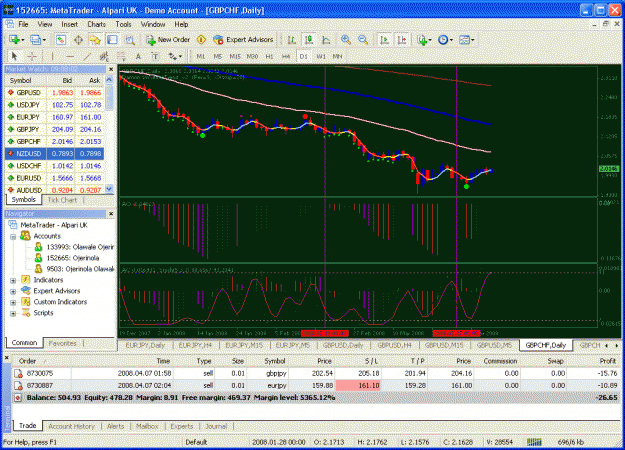Image resolution: width=625 pixels, height=450 pixels.
Task: Switch chart timeframe to M5
Action: (x=218, y=57)
